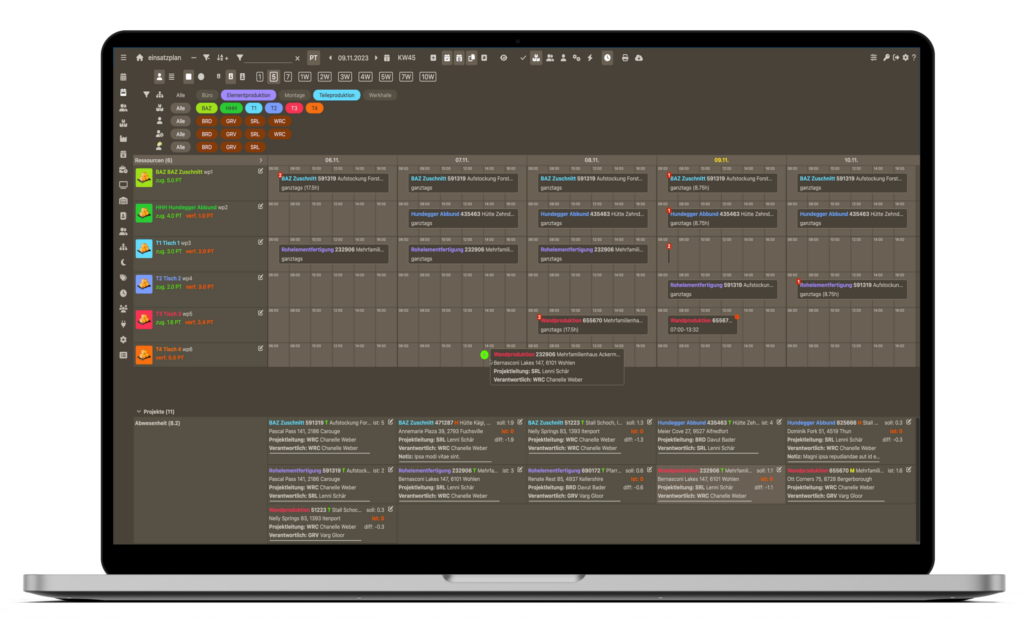
Task: Open the hamburger menu
Action: 123,58
